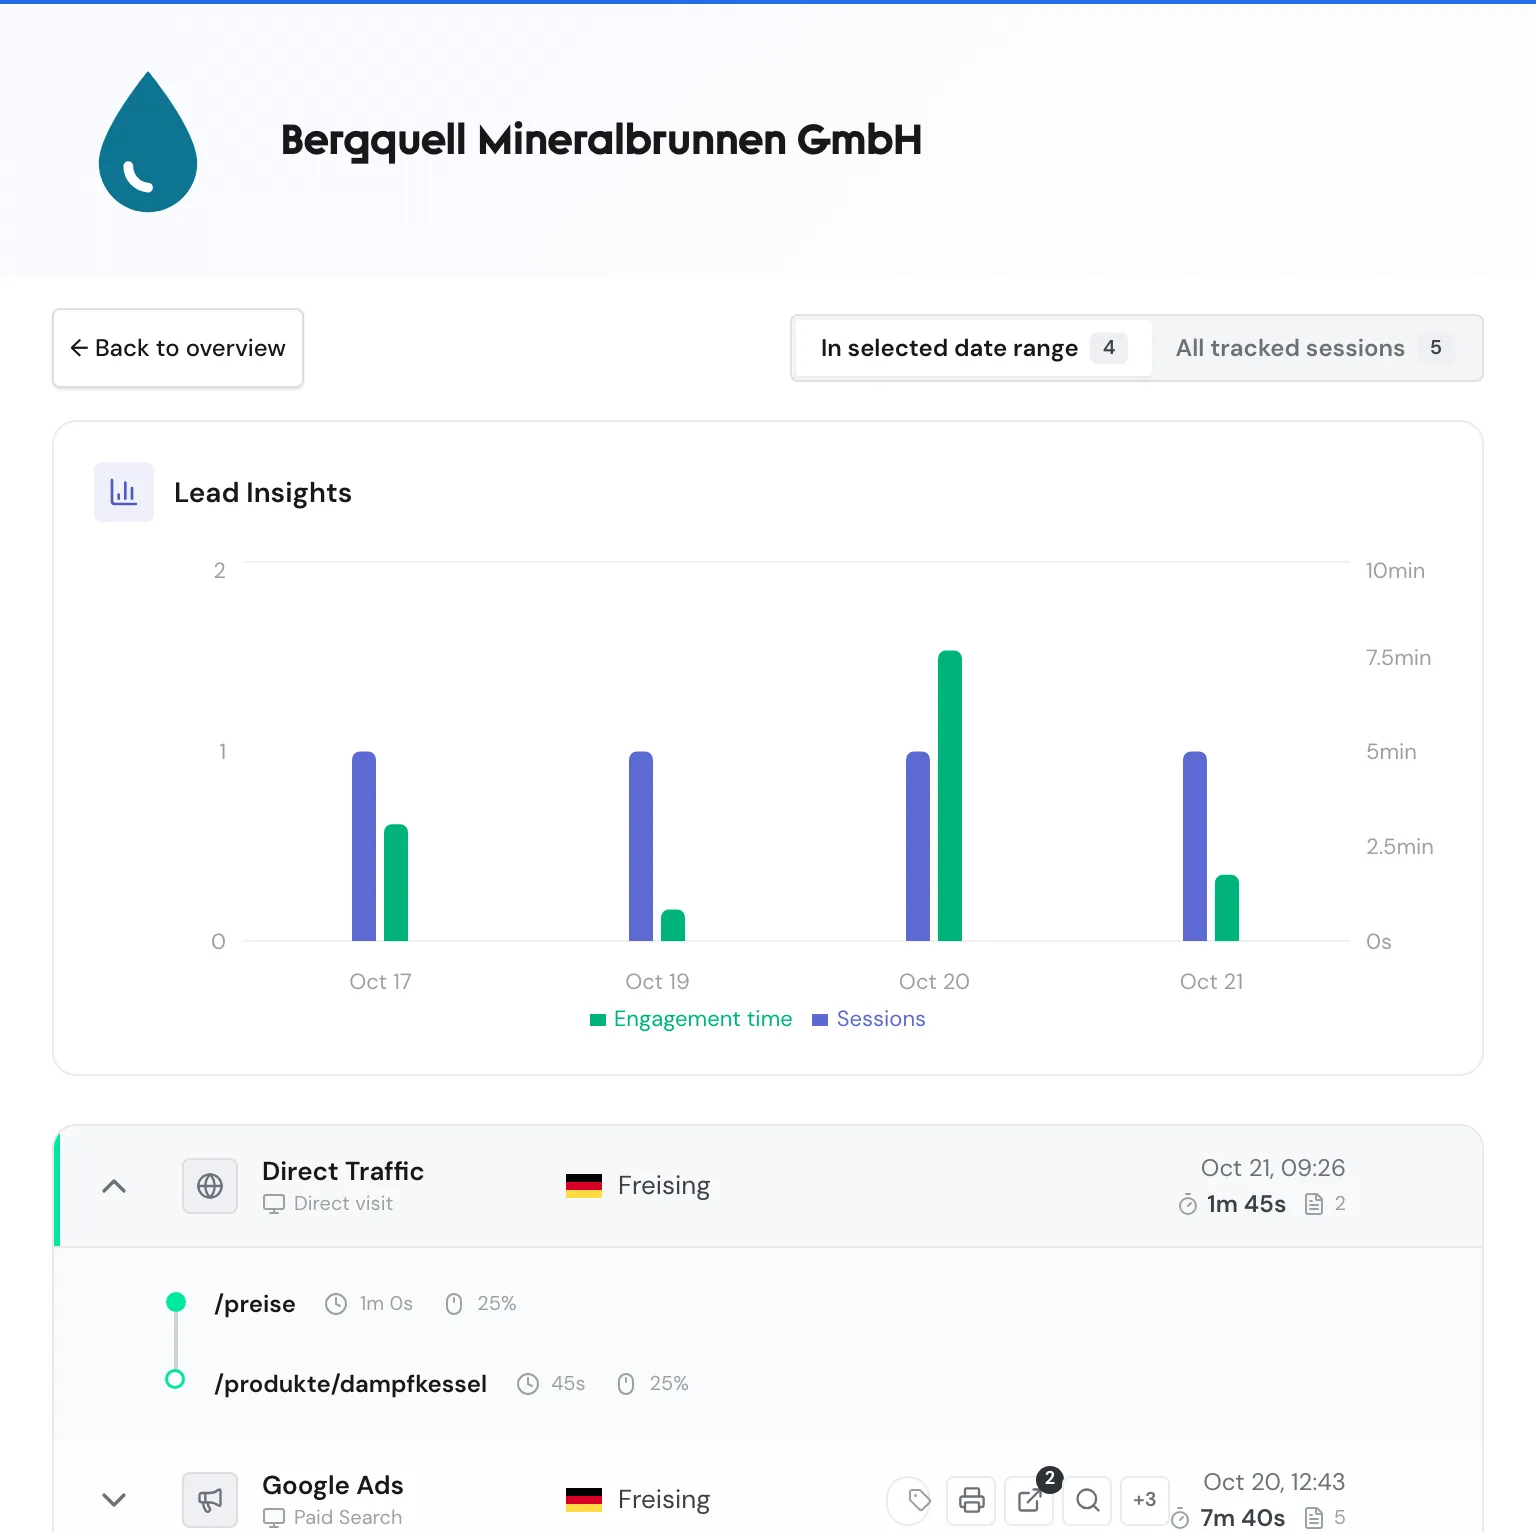Click the hollow green dot at /produkte/dampfkessel
1536x1532 pixels.
pos(175,1380)
